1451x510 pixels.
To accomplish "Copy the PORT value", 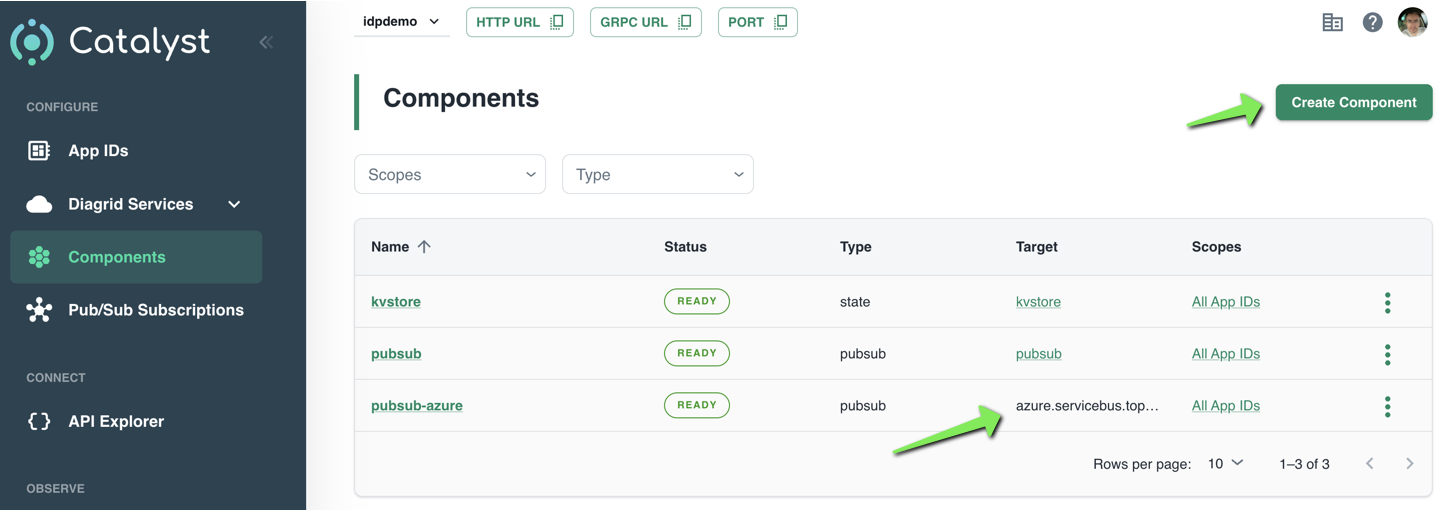I will (x=757, y=22).
